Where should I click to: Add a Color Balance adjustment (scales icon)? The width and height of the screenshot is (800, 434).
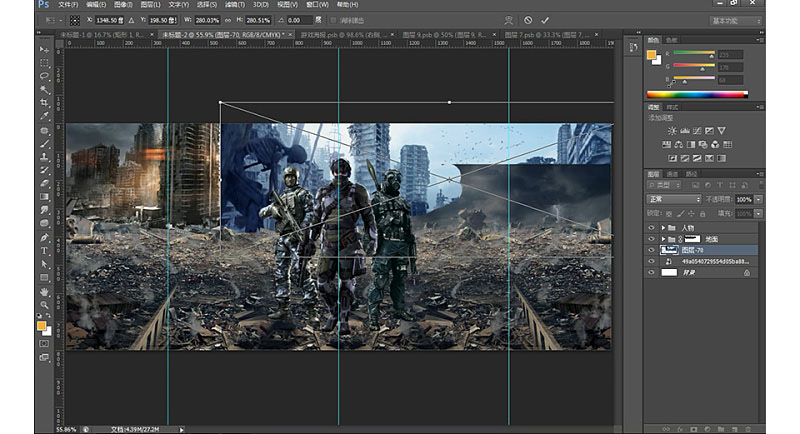[679, 145]
